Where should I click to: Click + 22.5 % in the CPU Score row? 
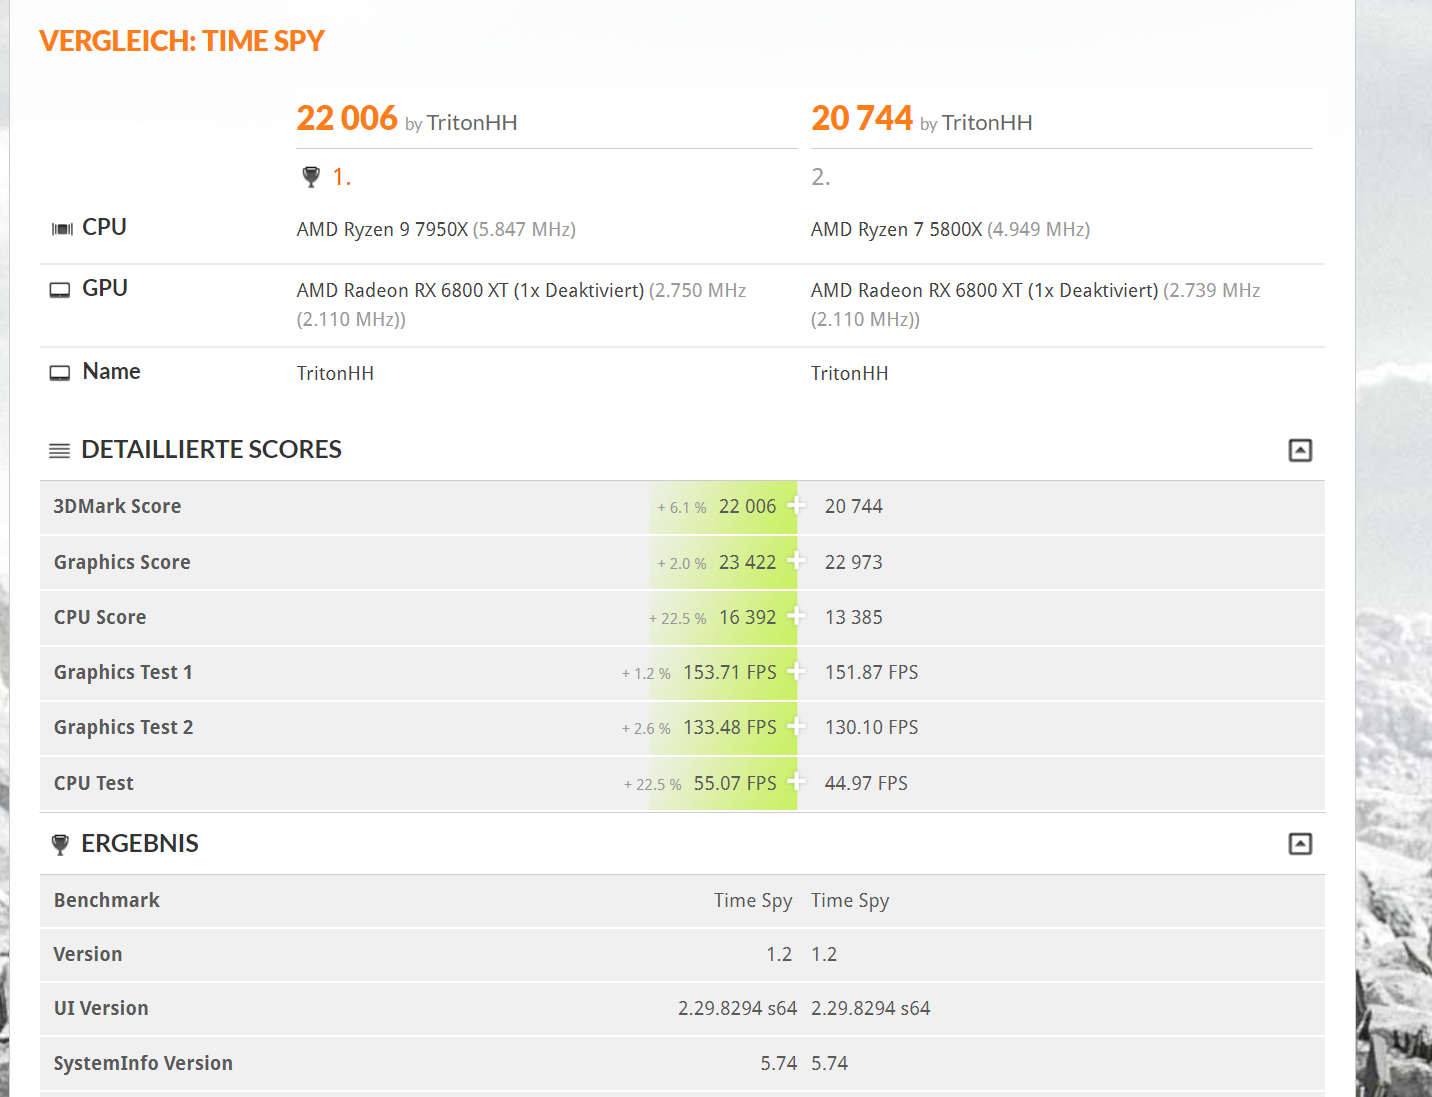tap(678, 619)
